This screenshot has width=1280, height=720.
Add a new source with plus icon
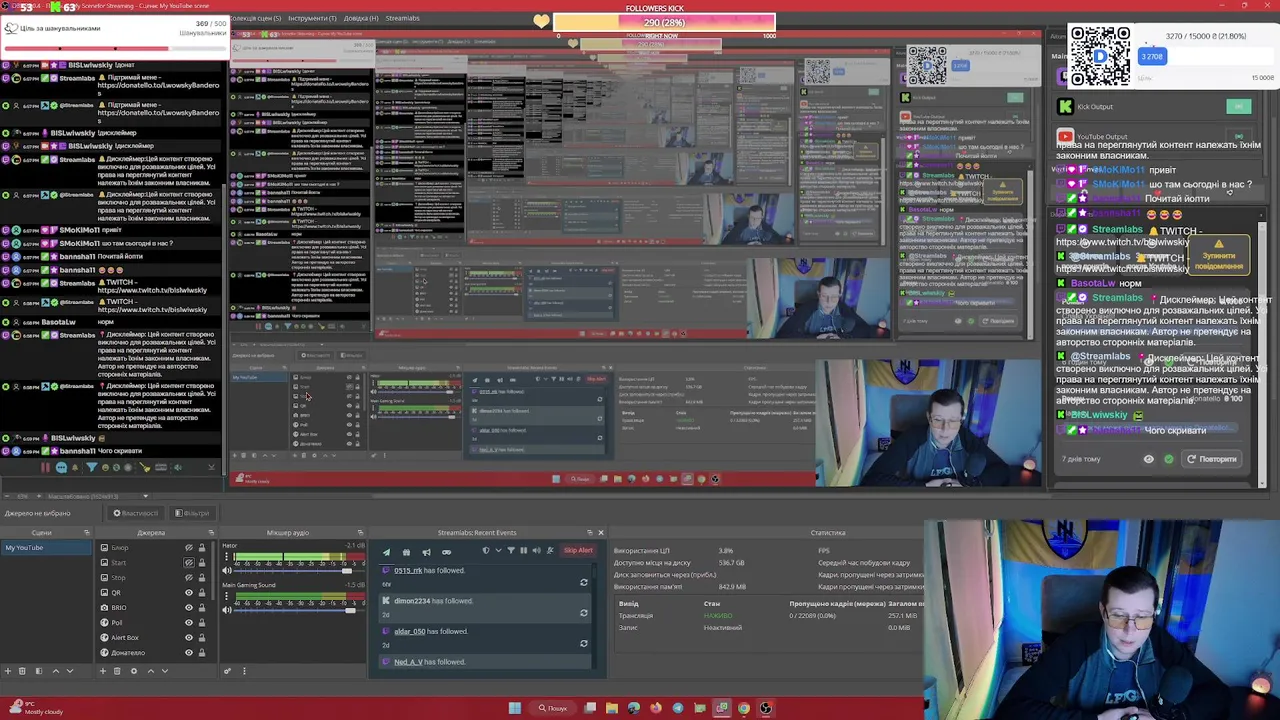pyautogui.click(x=103, y=671)
